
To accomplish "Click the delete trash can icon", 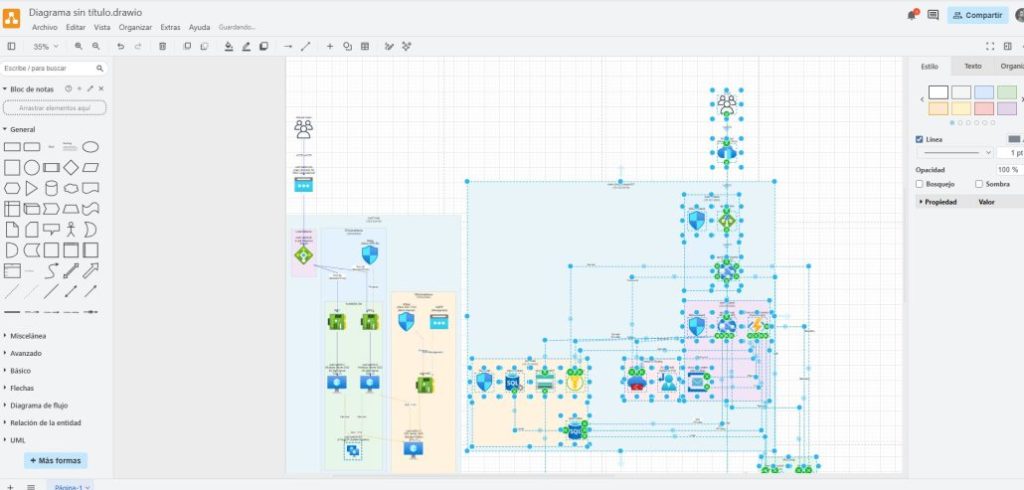I will pyautogui.click(x=163, y=46).
